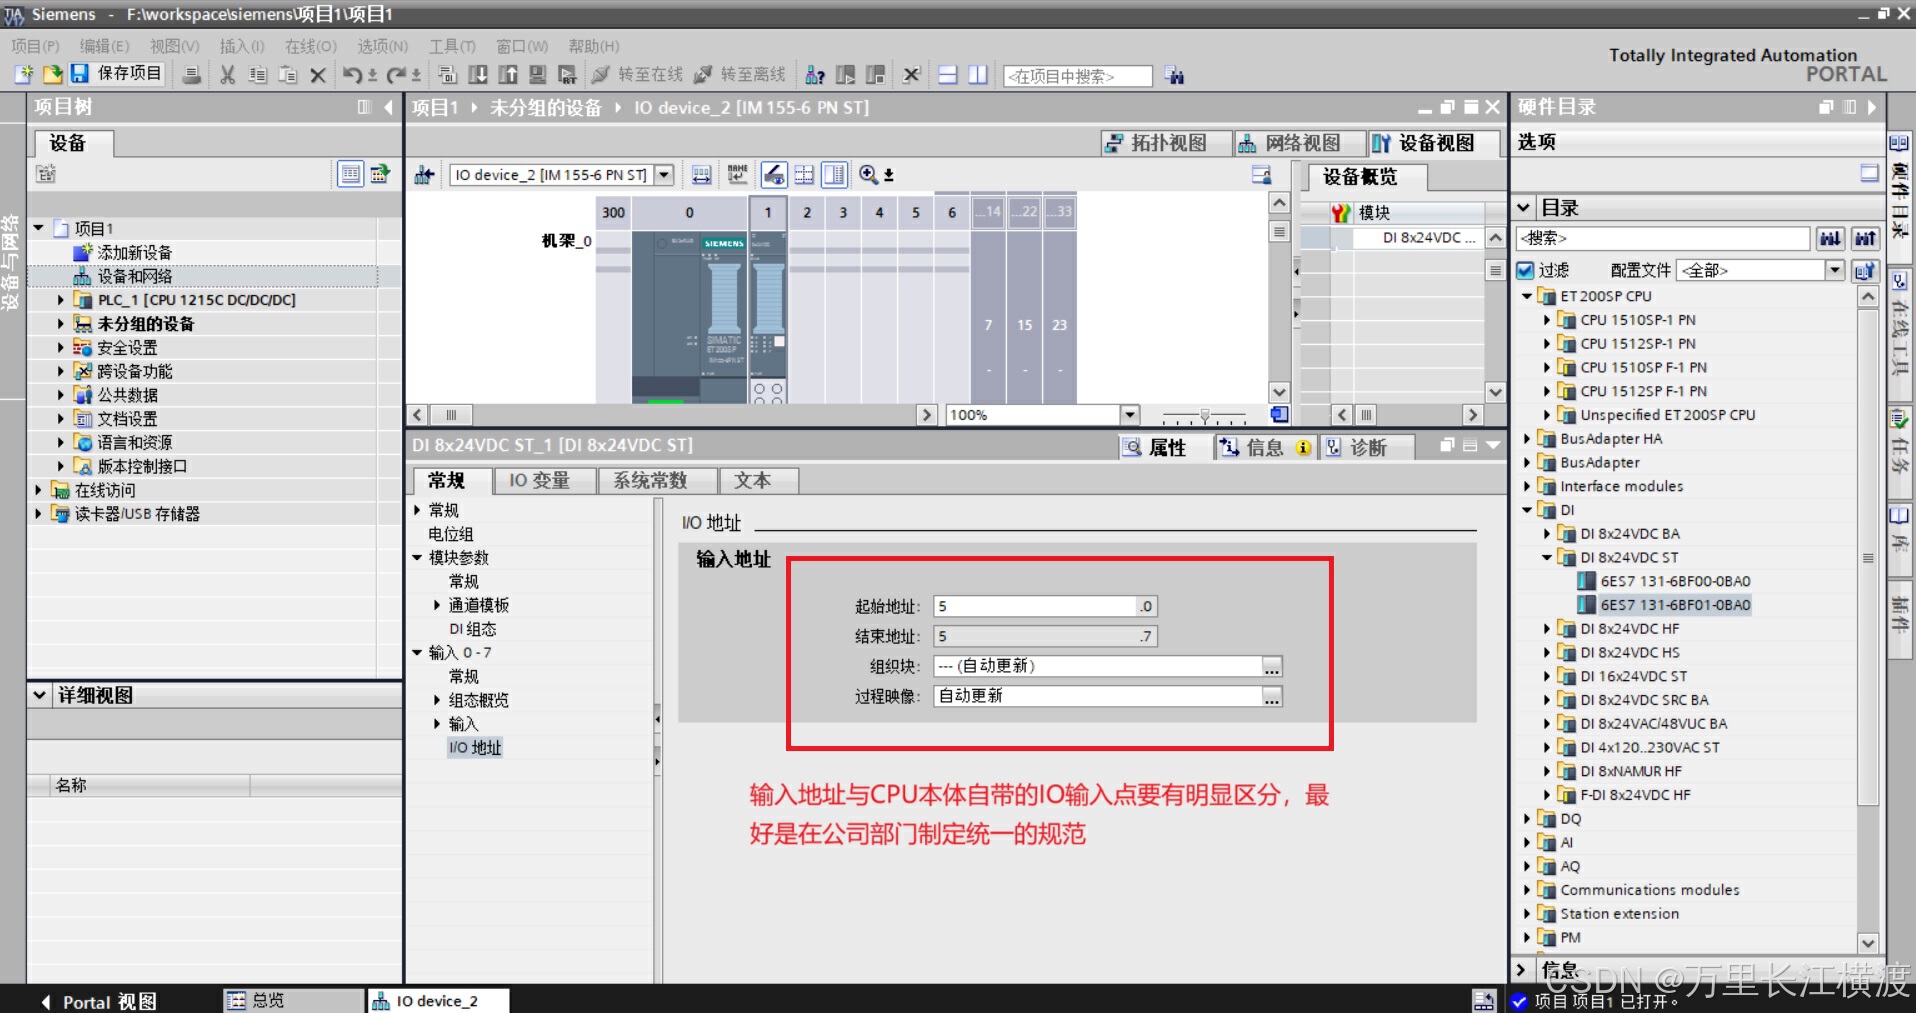1916x1013 pixels.
Task: Click the show address labels icon
Action: tap(702, 175)
